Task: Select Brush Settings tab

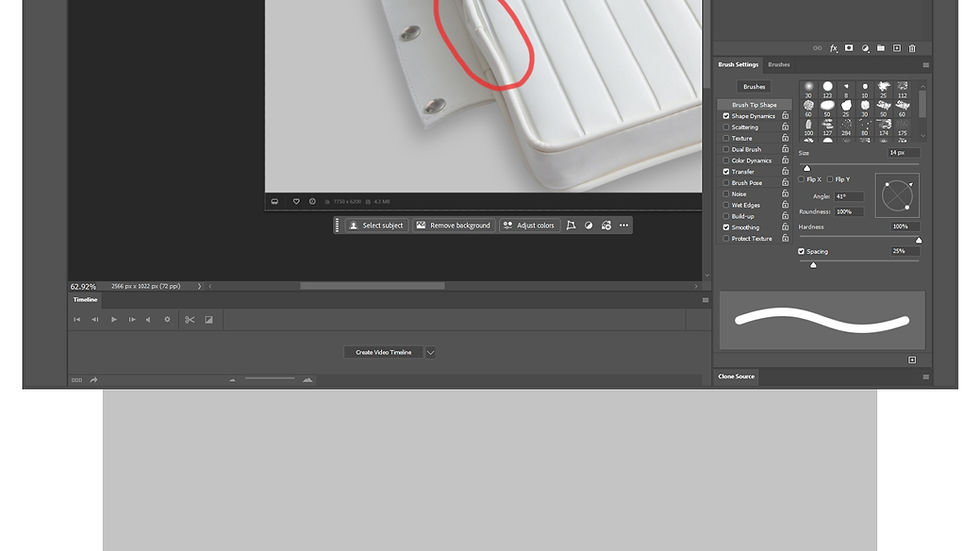Action: (x=738, y=64)
